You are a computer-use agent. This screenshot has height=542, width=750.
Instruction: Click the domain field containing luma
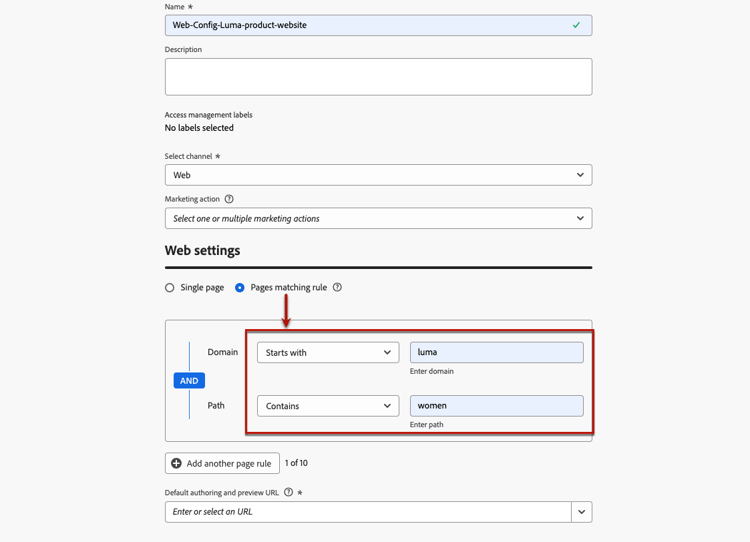[x=496, y=352]
